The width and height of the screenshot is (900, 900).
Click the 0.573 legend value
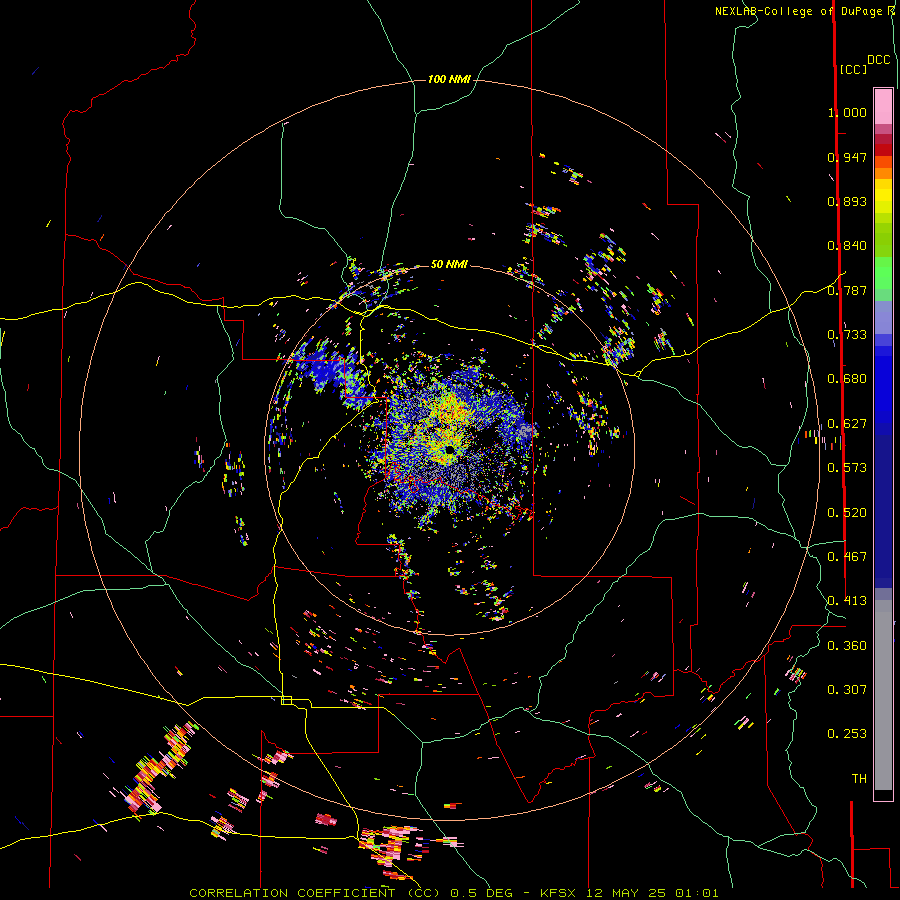point(847,468)
